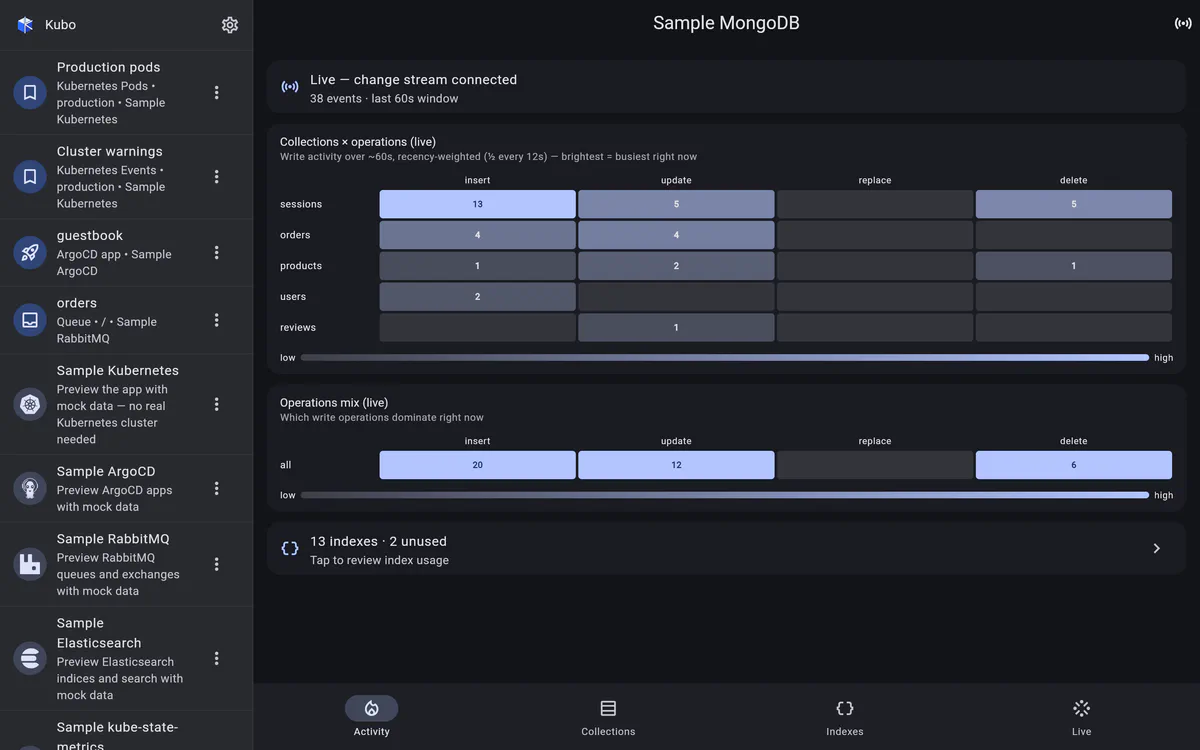The height and width of the screenshot is (750, 1200).
Task: Click the Cluster warnings bookmark icon
Action: [30, 176]
